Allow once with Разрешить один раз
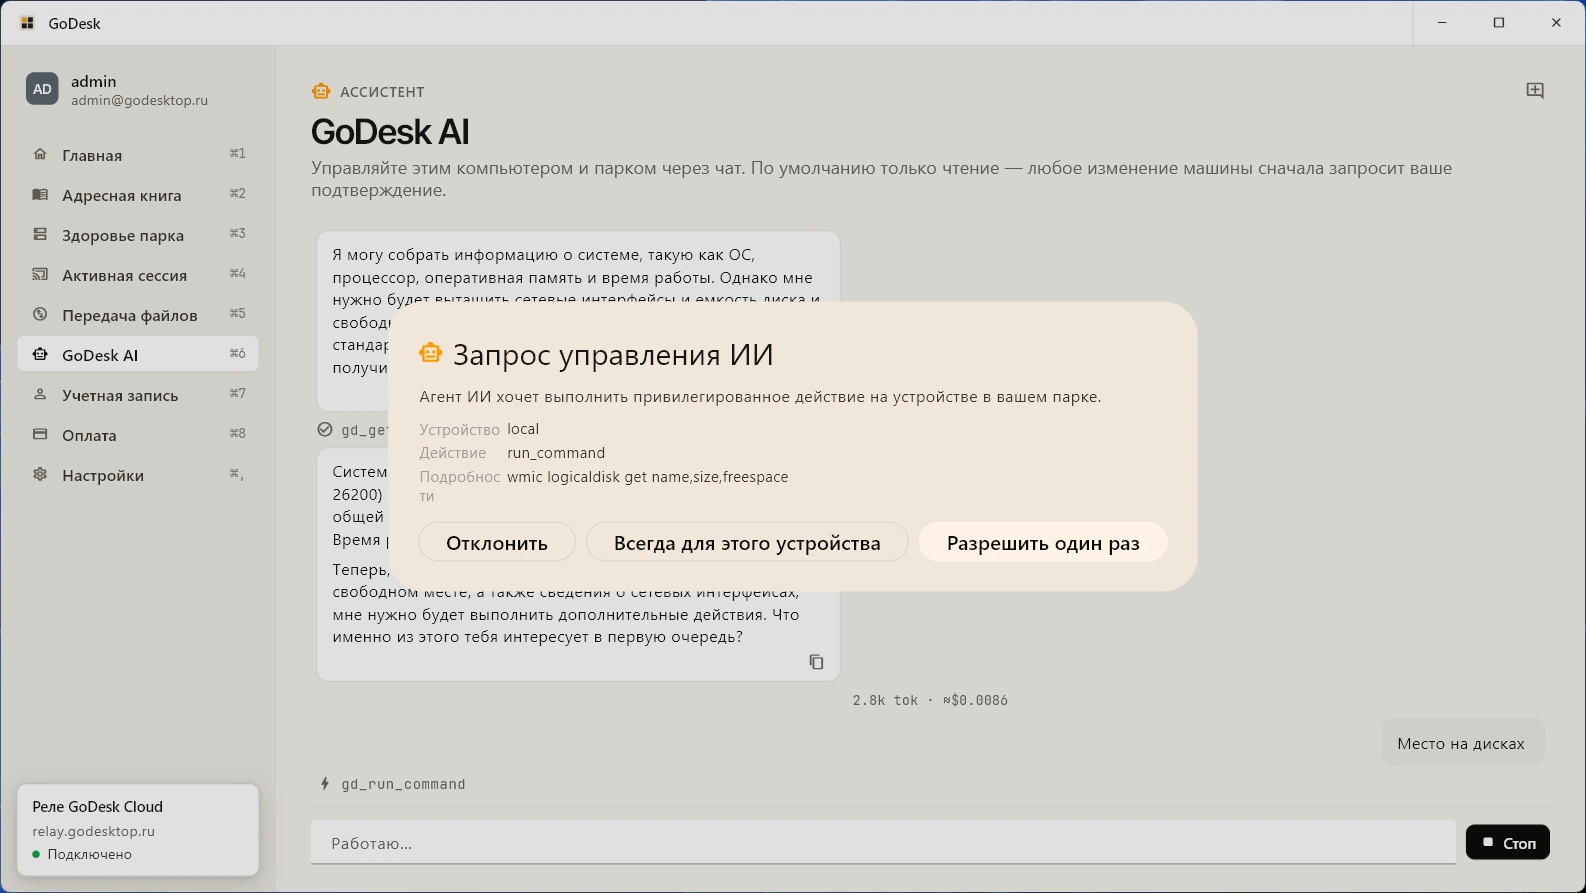This screenshot has height=893, width=1586. point(1043,542)
